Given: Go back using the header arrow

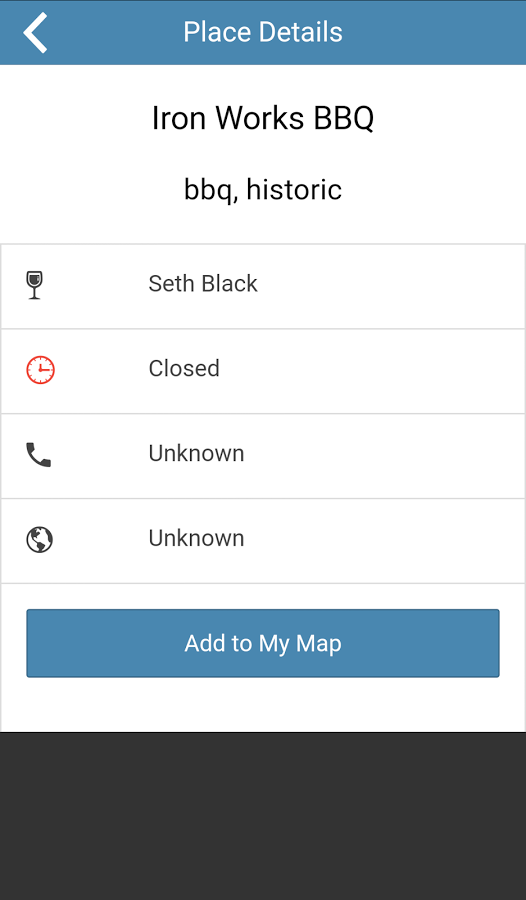Looking at the screenshot, I should coord(35,33).
